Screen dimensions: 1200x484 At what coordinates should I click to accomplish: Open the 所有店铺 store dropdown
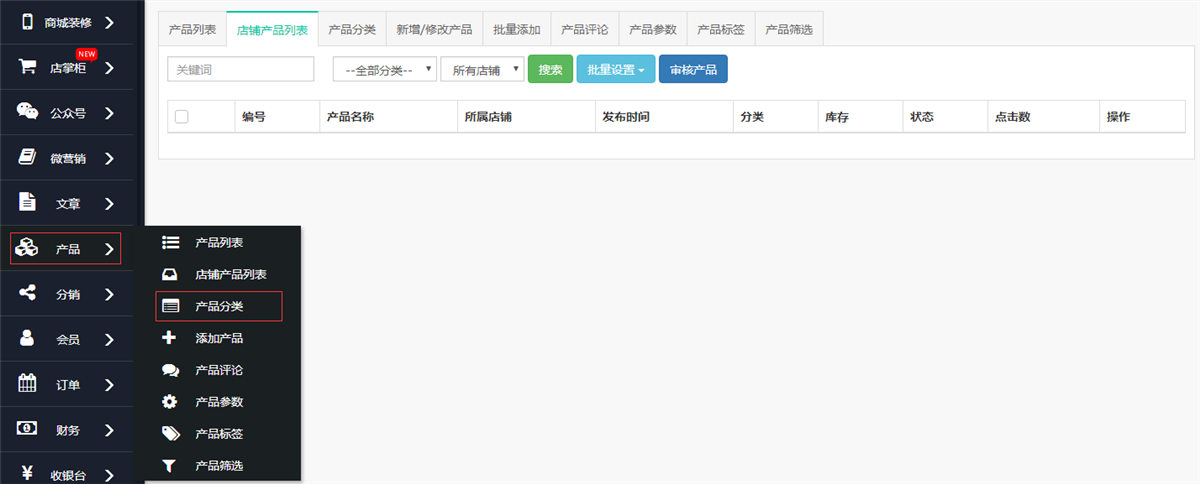[482, 69]
